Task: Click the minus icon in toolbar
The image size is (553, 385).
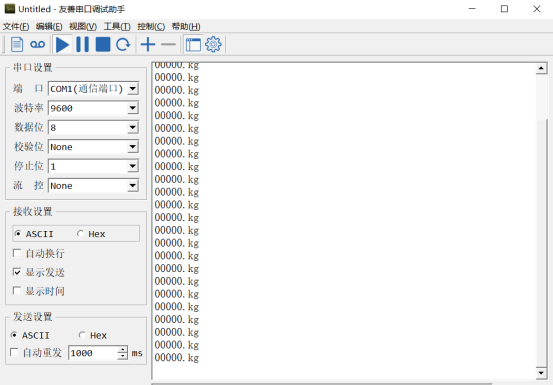Action: pyautogui.click(x=169, y=44)
